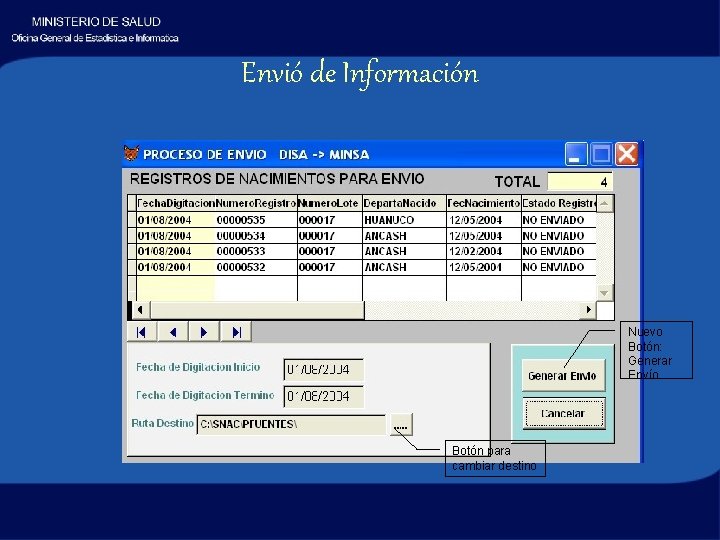Click Fecha de Digitacion Inicio field
The image size is (720, 540).
click(x=324, y=370)
